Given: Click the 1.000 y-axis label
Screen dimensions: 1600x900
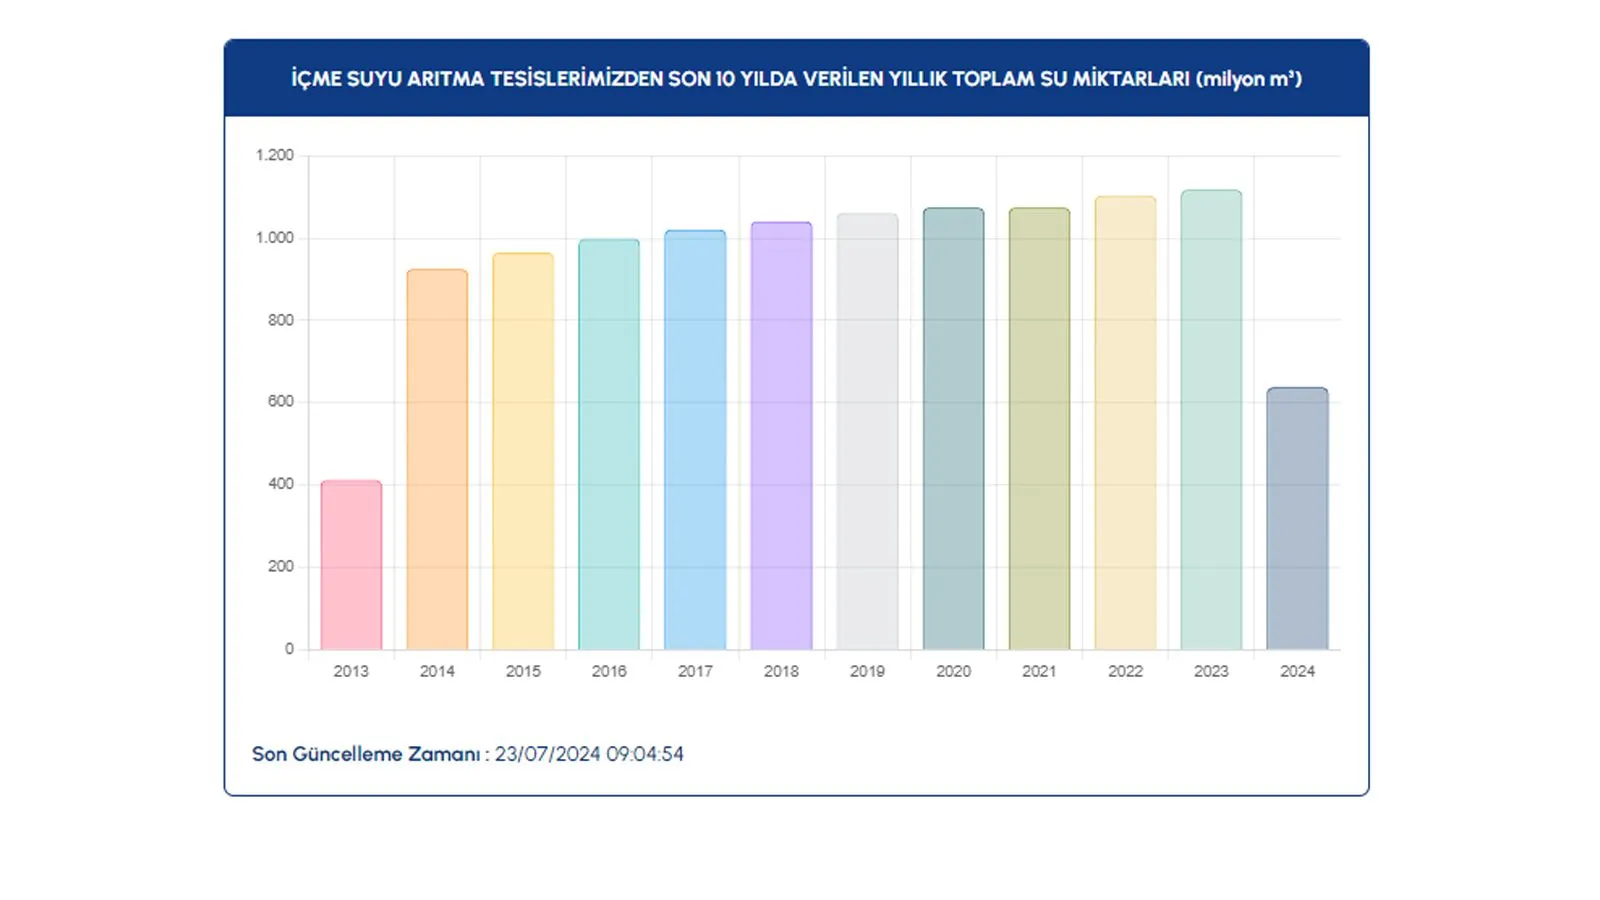Looking at the screenshot, I should coord(275,238).
